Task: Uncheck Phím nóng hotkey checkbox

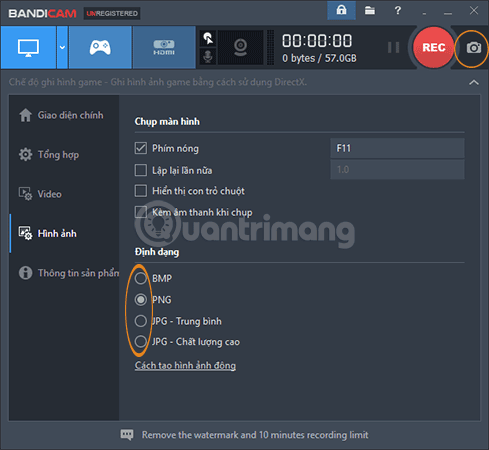Action: tap(141, 148)
